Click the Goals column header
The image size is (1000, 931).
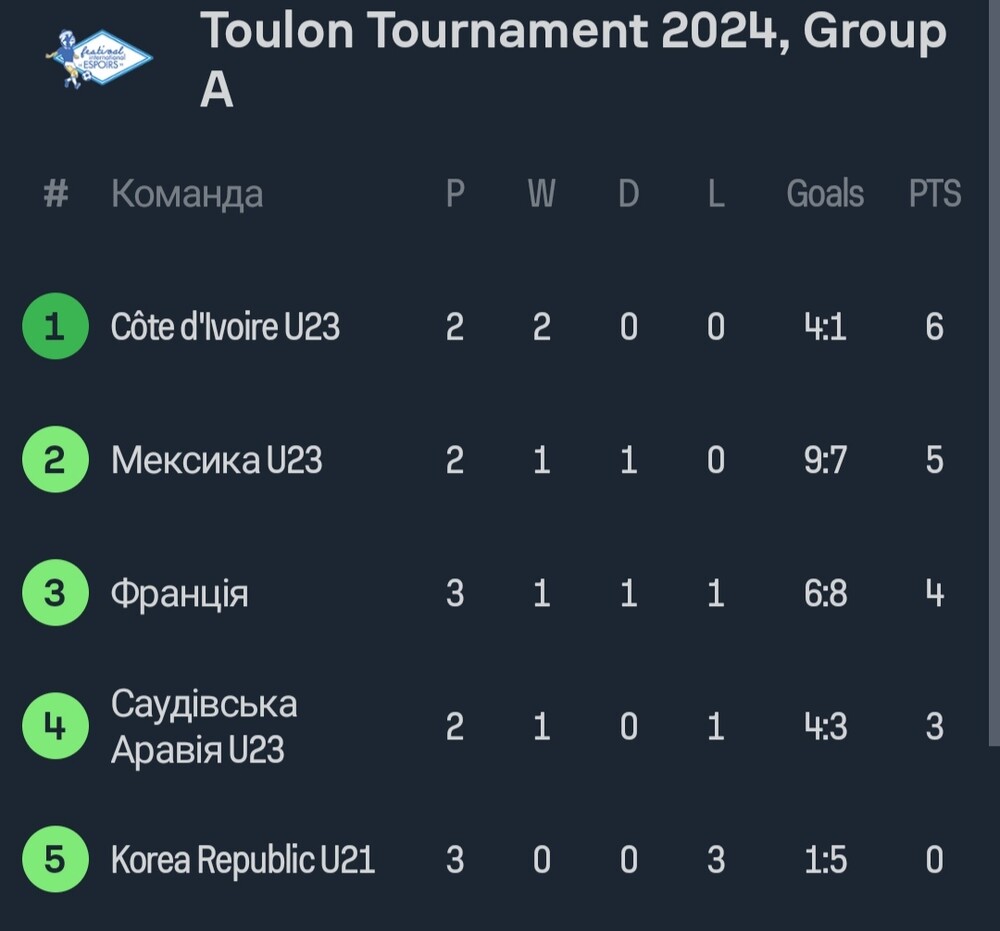pos(825,193)
